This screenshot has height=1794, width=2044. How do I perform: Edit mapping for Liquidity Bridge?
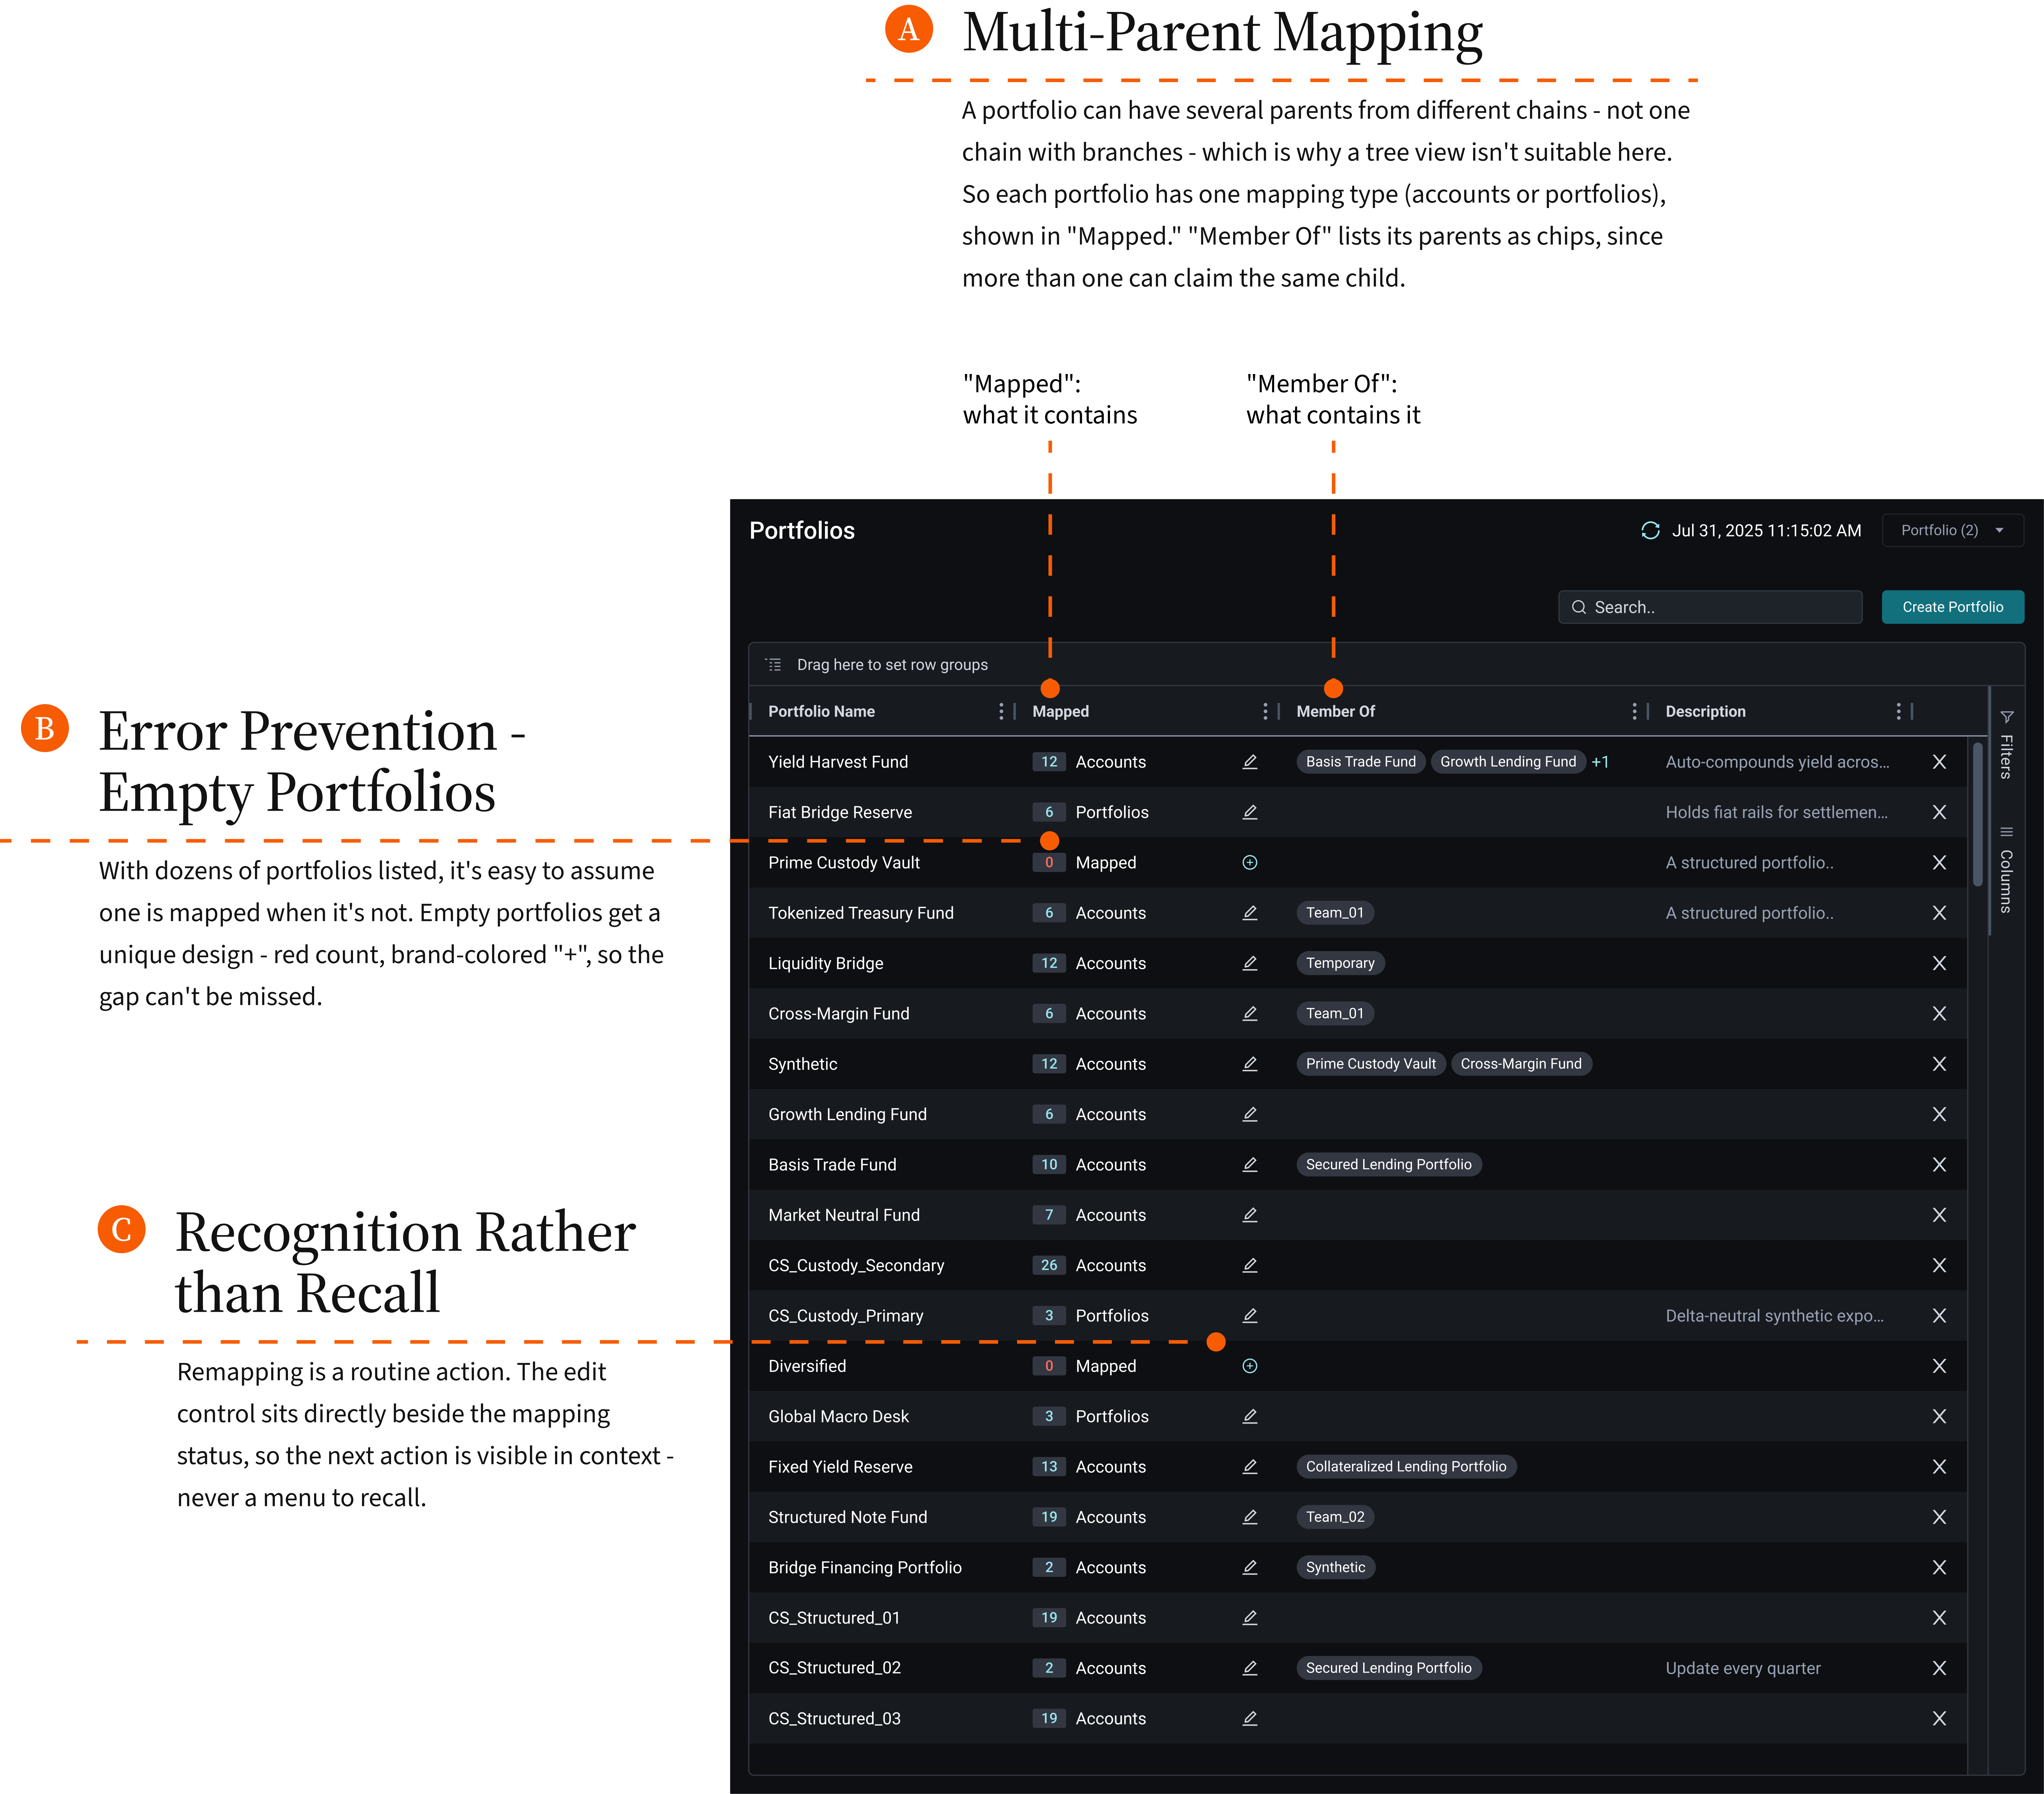click(1250, 963)
